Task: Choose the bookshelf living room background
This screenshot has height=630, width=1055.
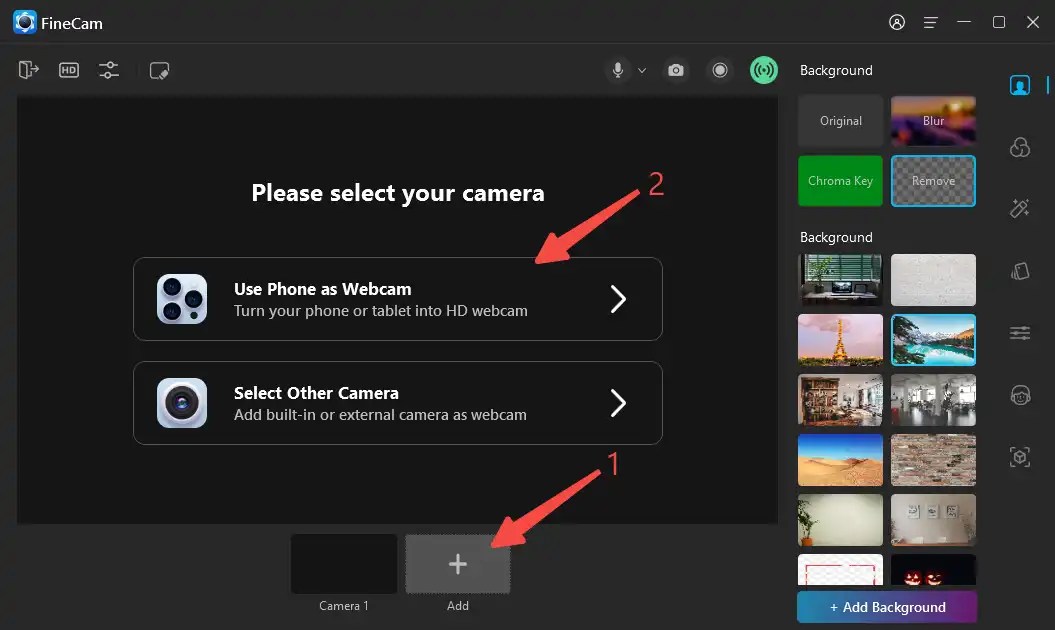Action: [840, 400]
